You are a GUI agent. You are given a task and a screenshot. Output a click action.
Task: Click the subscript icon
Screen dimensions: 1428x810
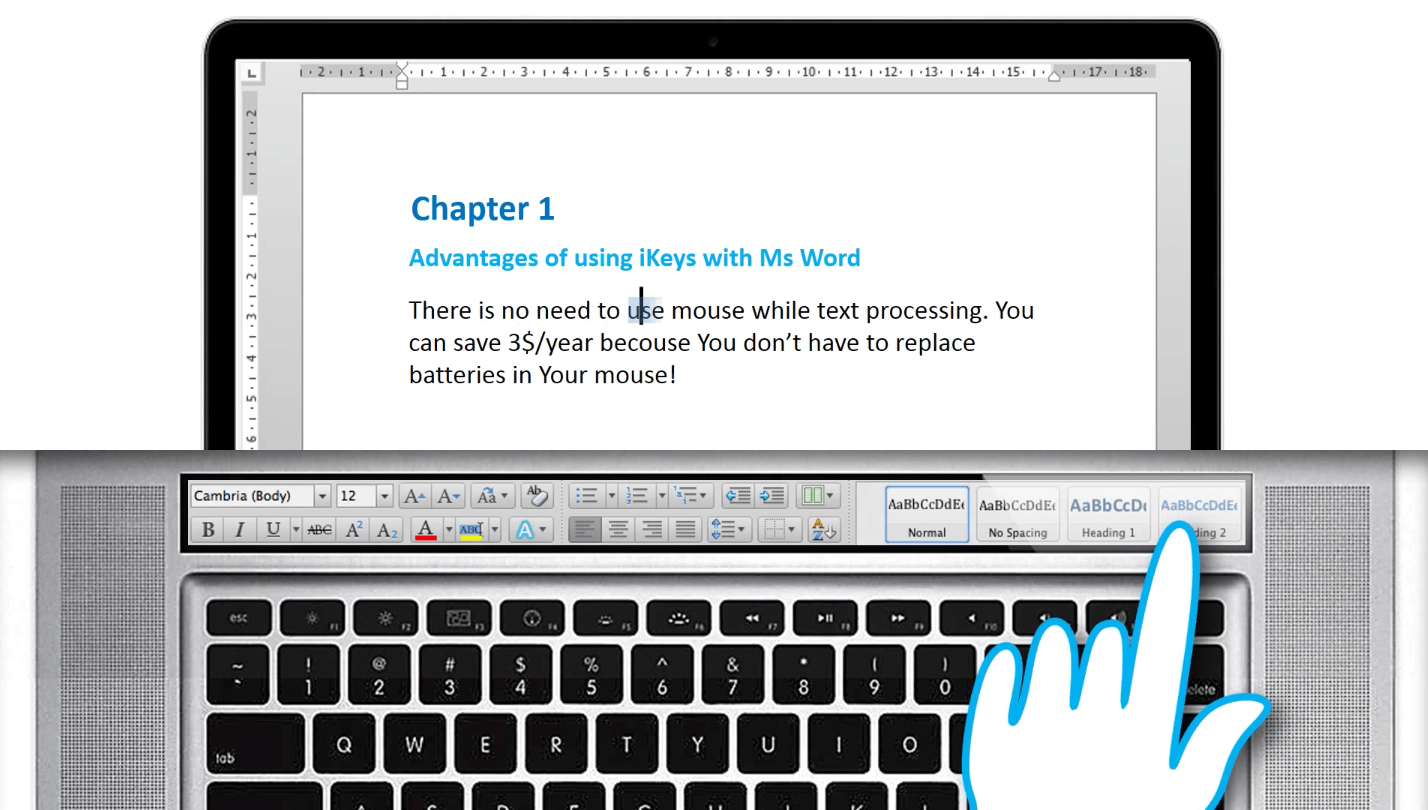387,530
